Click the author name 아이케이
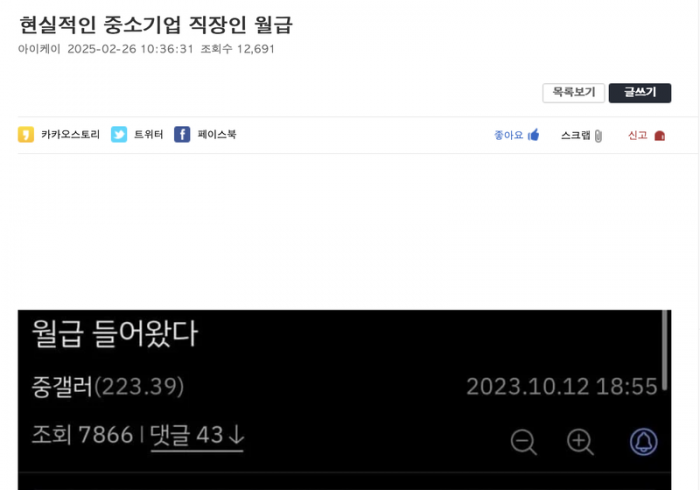 (39, 49)
